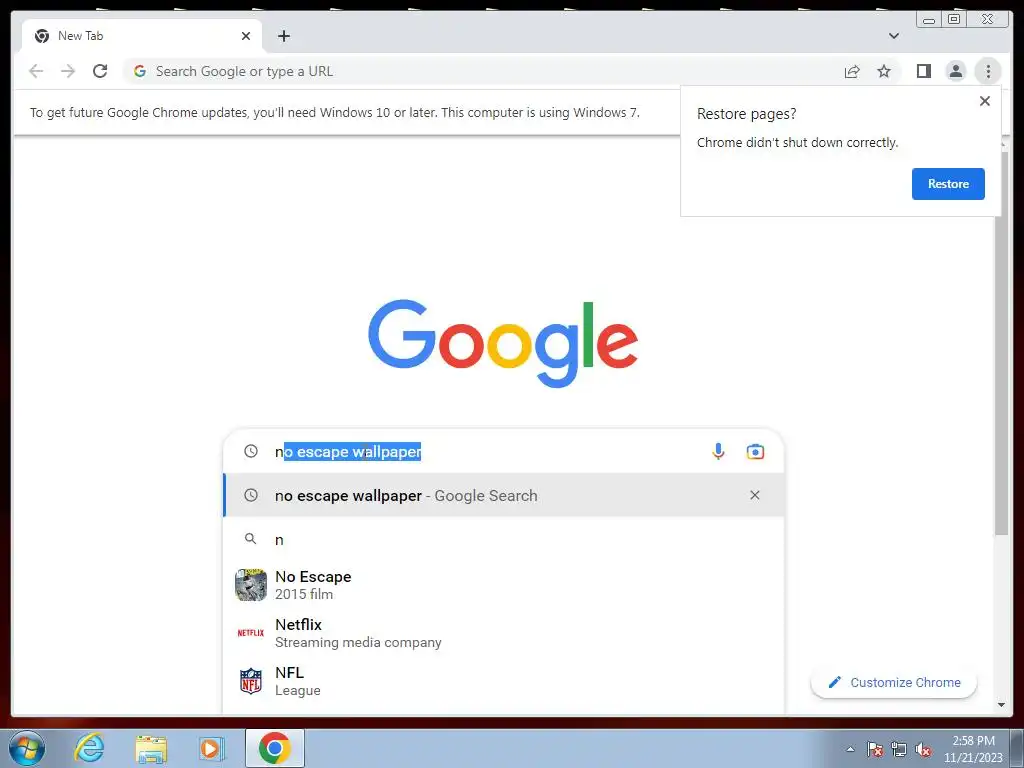Click the Restore button

(x=948, y=184)
